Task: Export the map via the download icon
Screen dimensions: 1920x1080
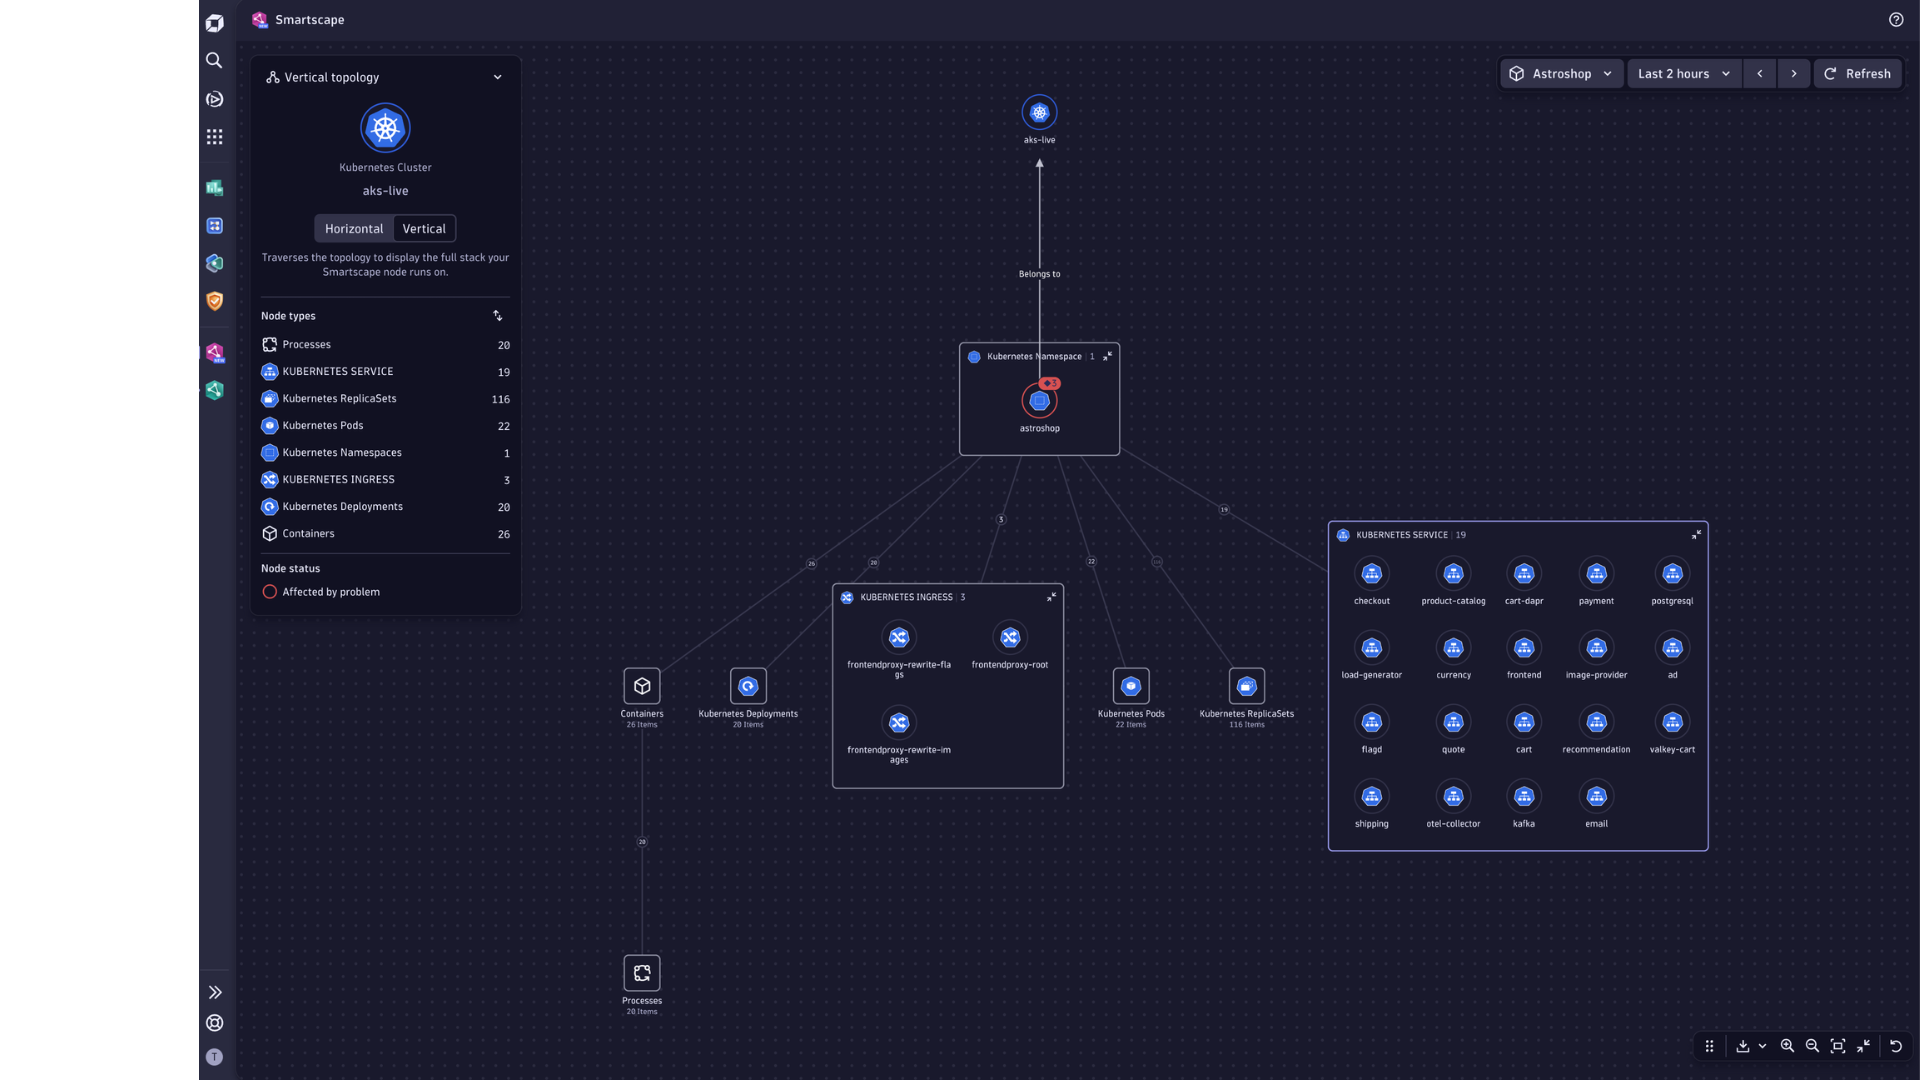Action: click(1742, 1046)
